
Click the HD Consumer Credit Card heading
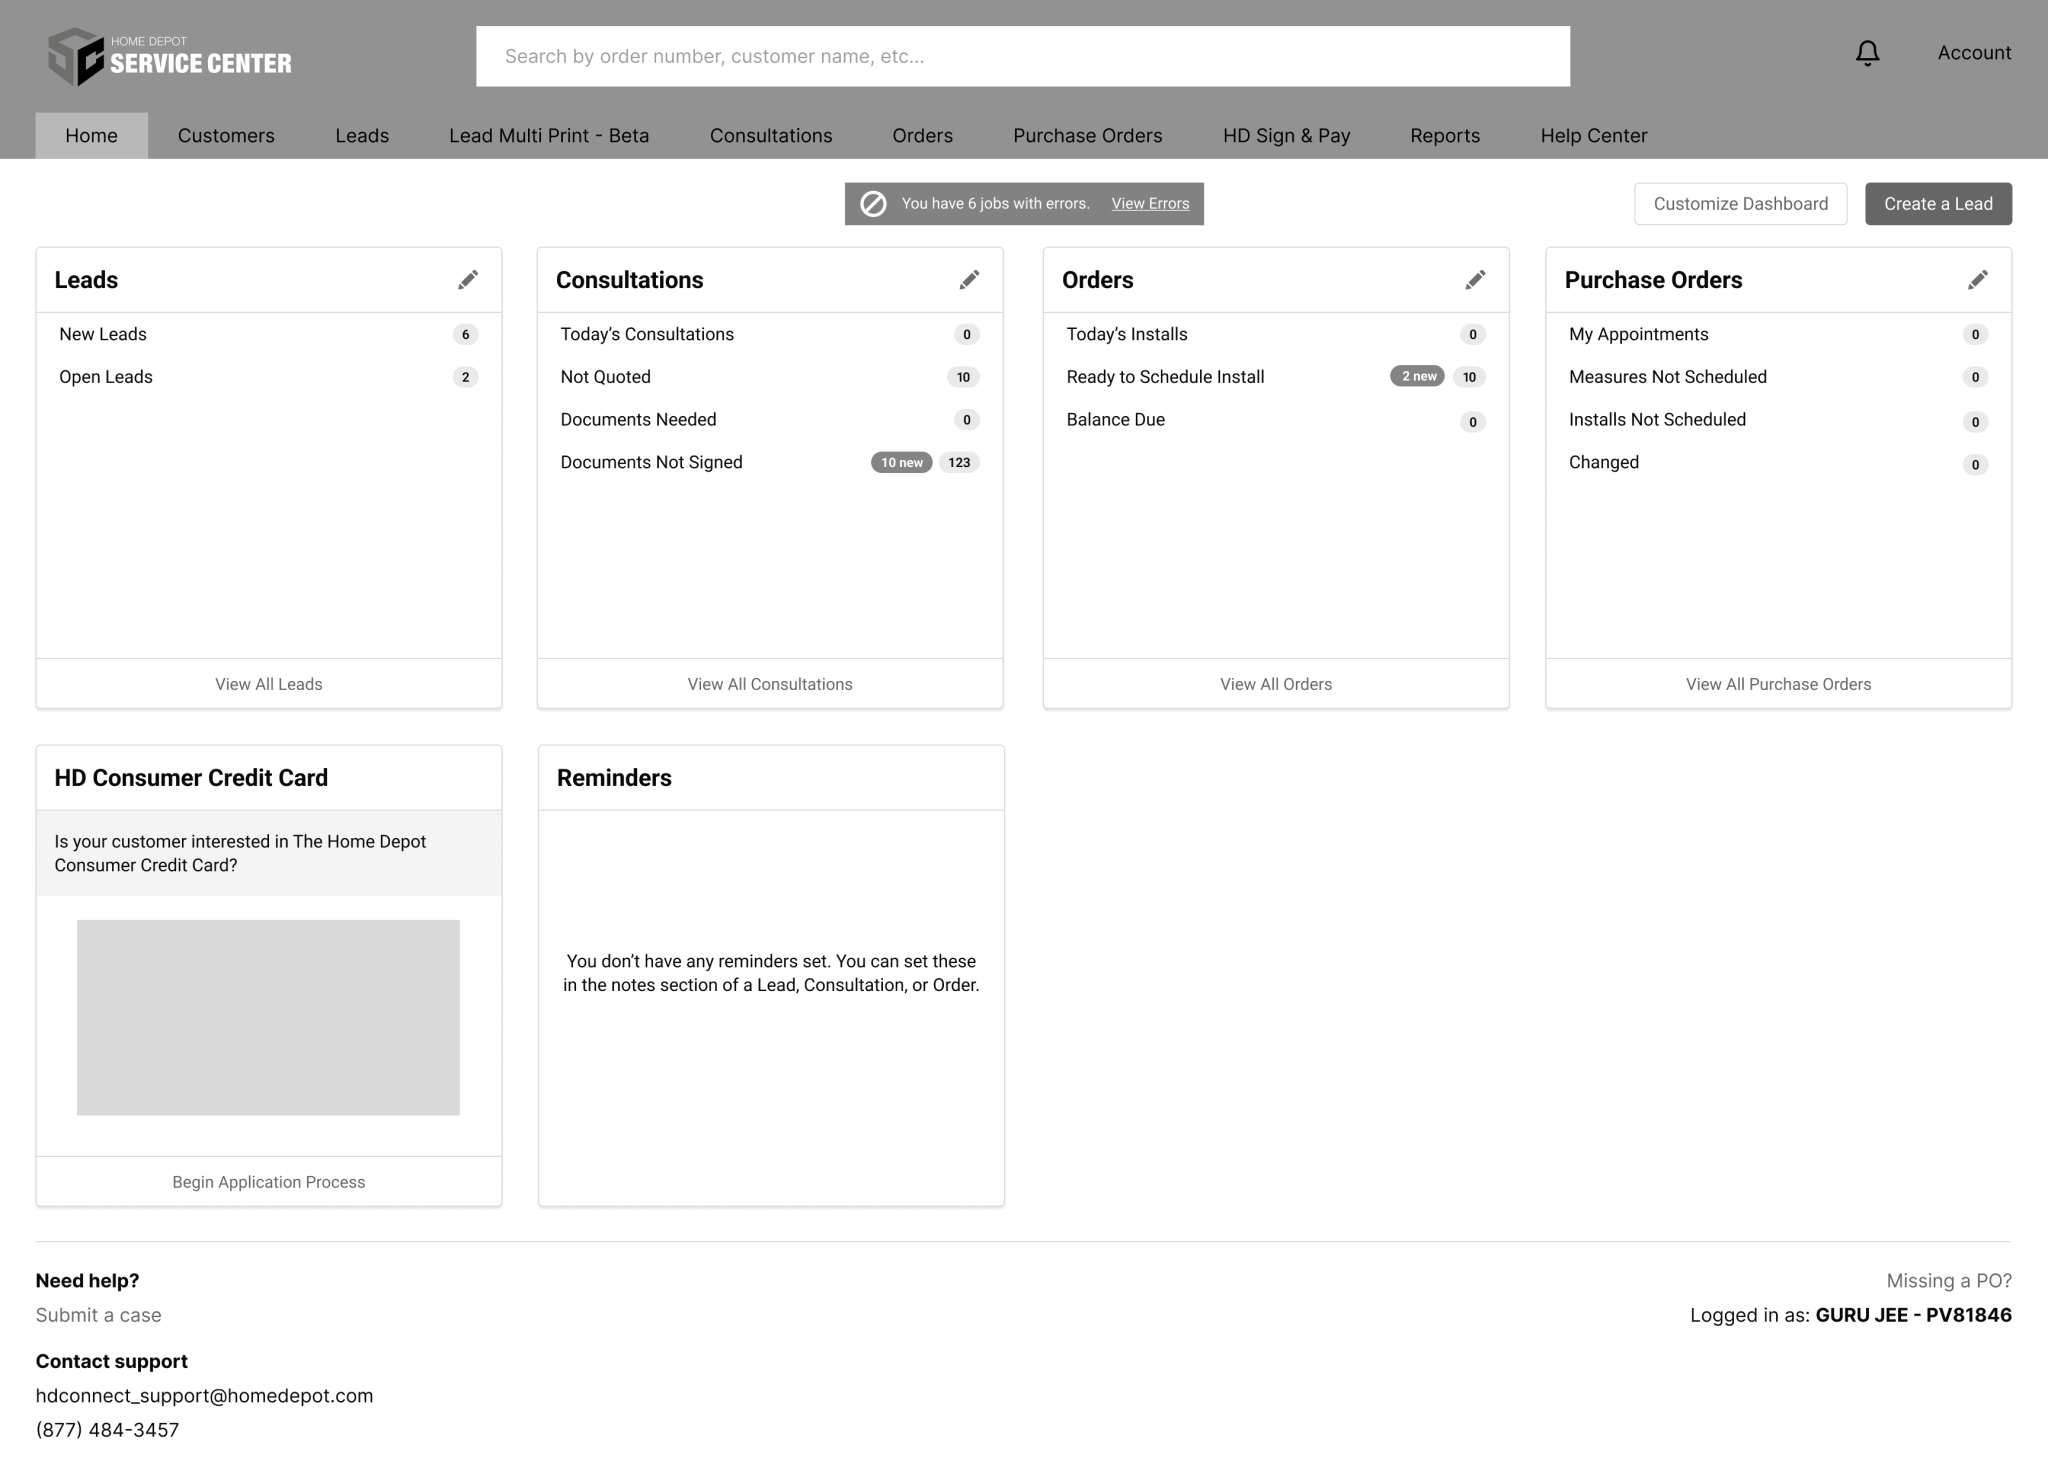[x=191, y=778]
